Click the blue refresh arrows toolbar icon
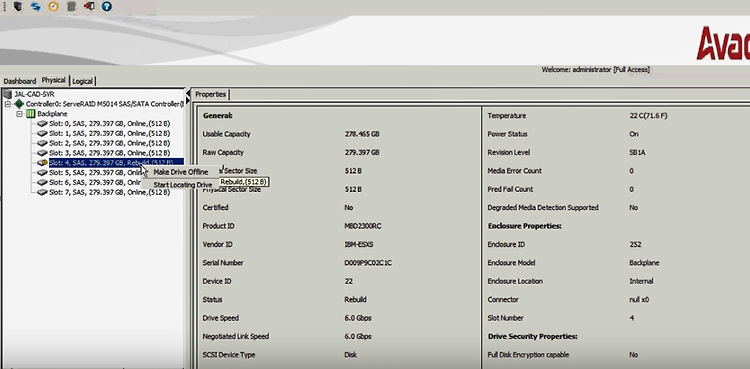The image size is (750, 369). click(35, 6)
